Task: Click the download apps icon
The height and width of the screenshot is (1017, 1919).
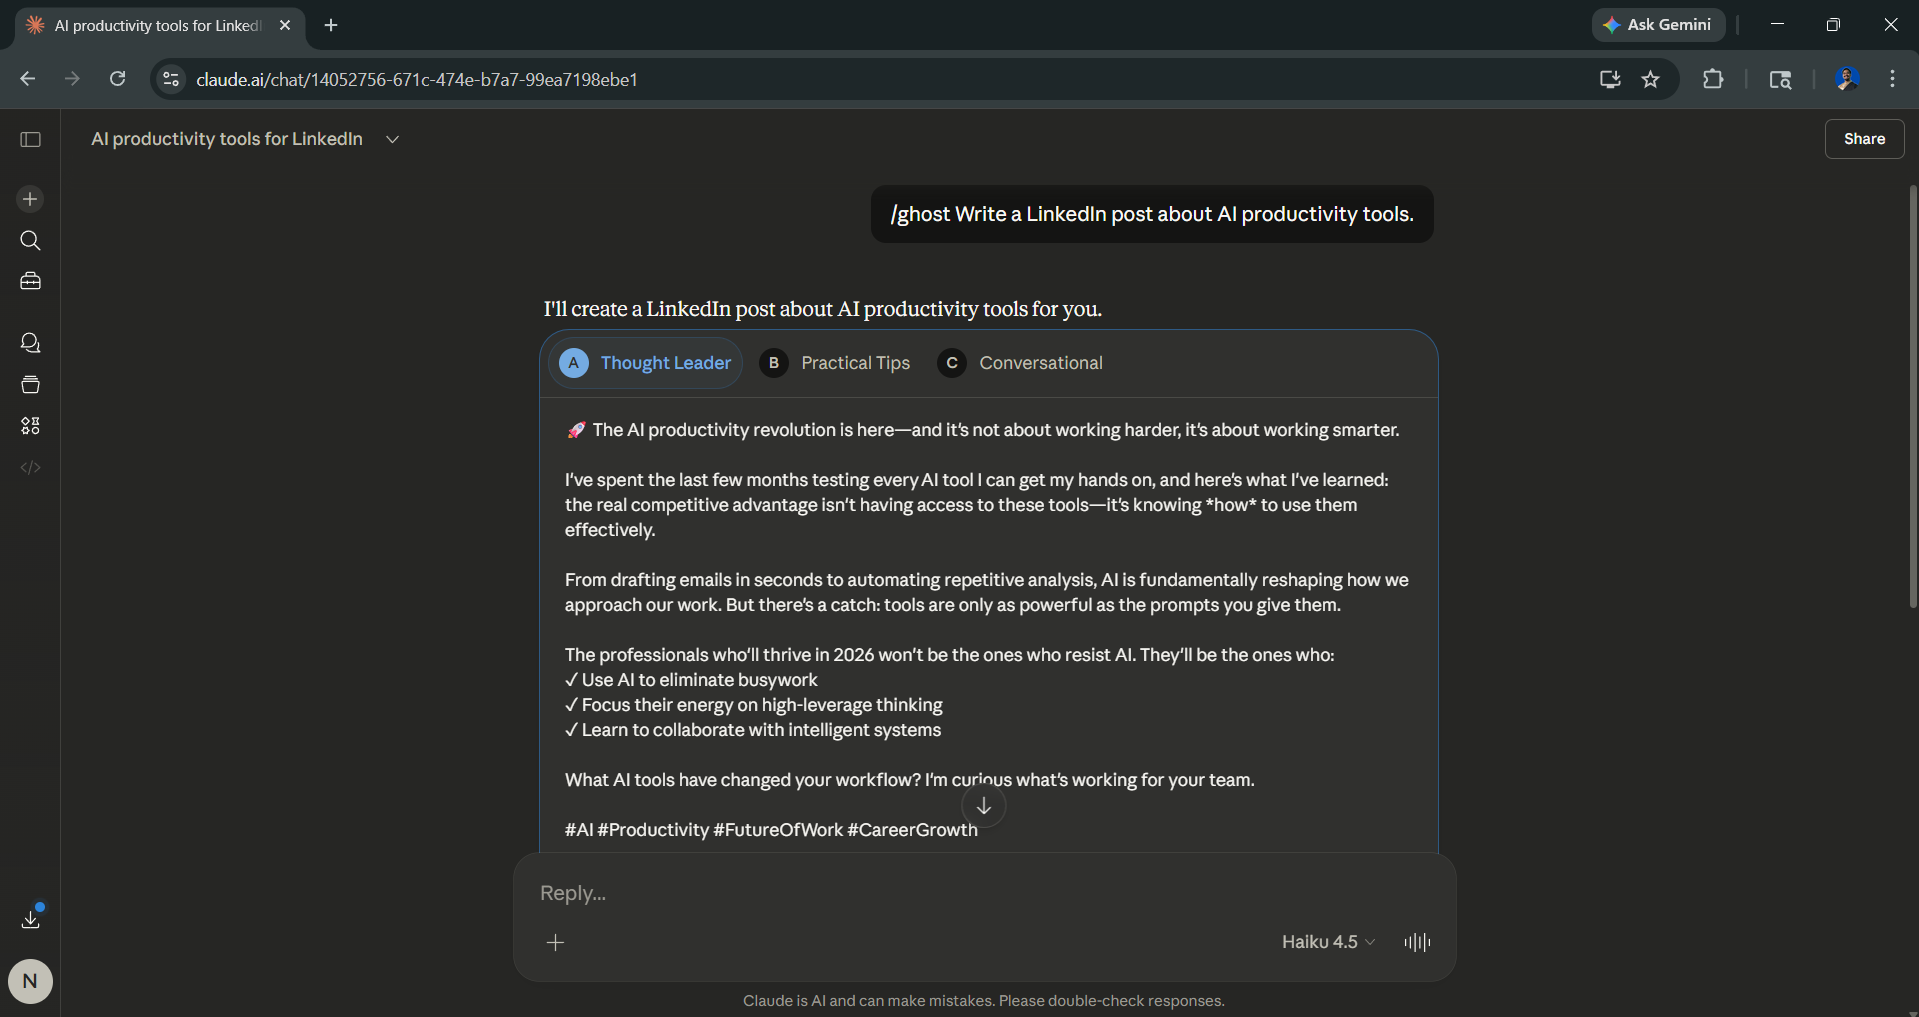Action: pyautogui.click(x=30, y=918)
